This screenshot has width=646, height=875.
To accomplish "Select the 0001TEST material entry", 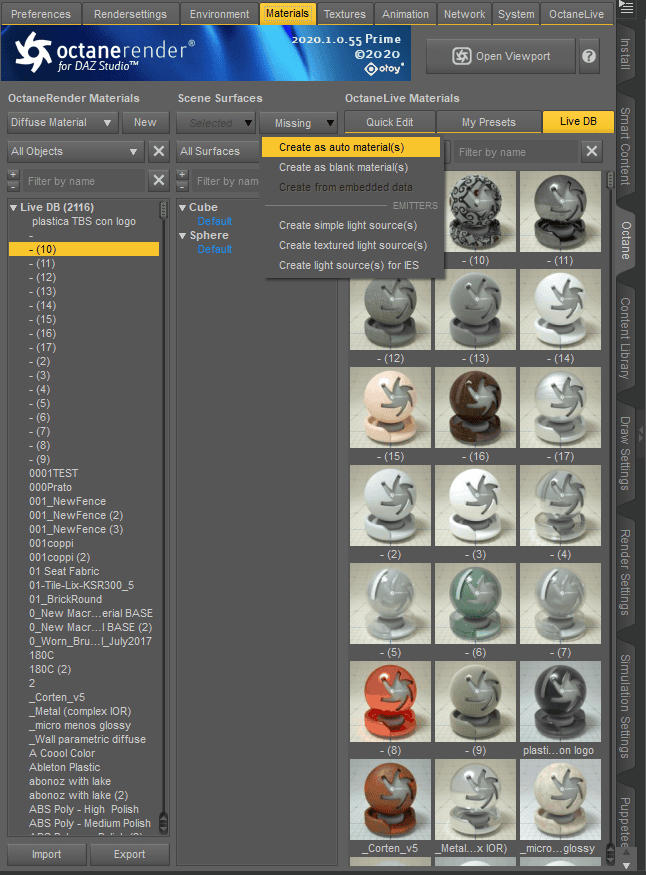I will (x=54, y=473).
